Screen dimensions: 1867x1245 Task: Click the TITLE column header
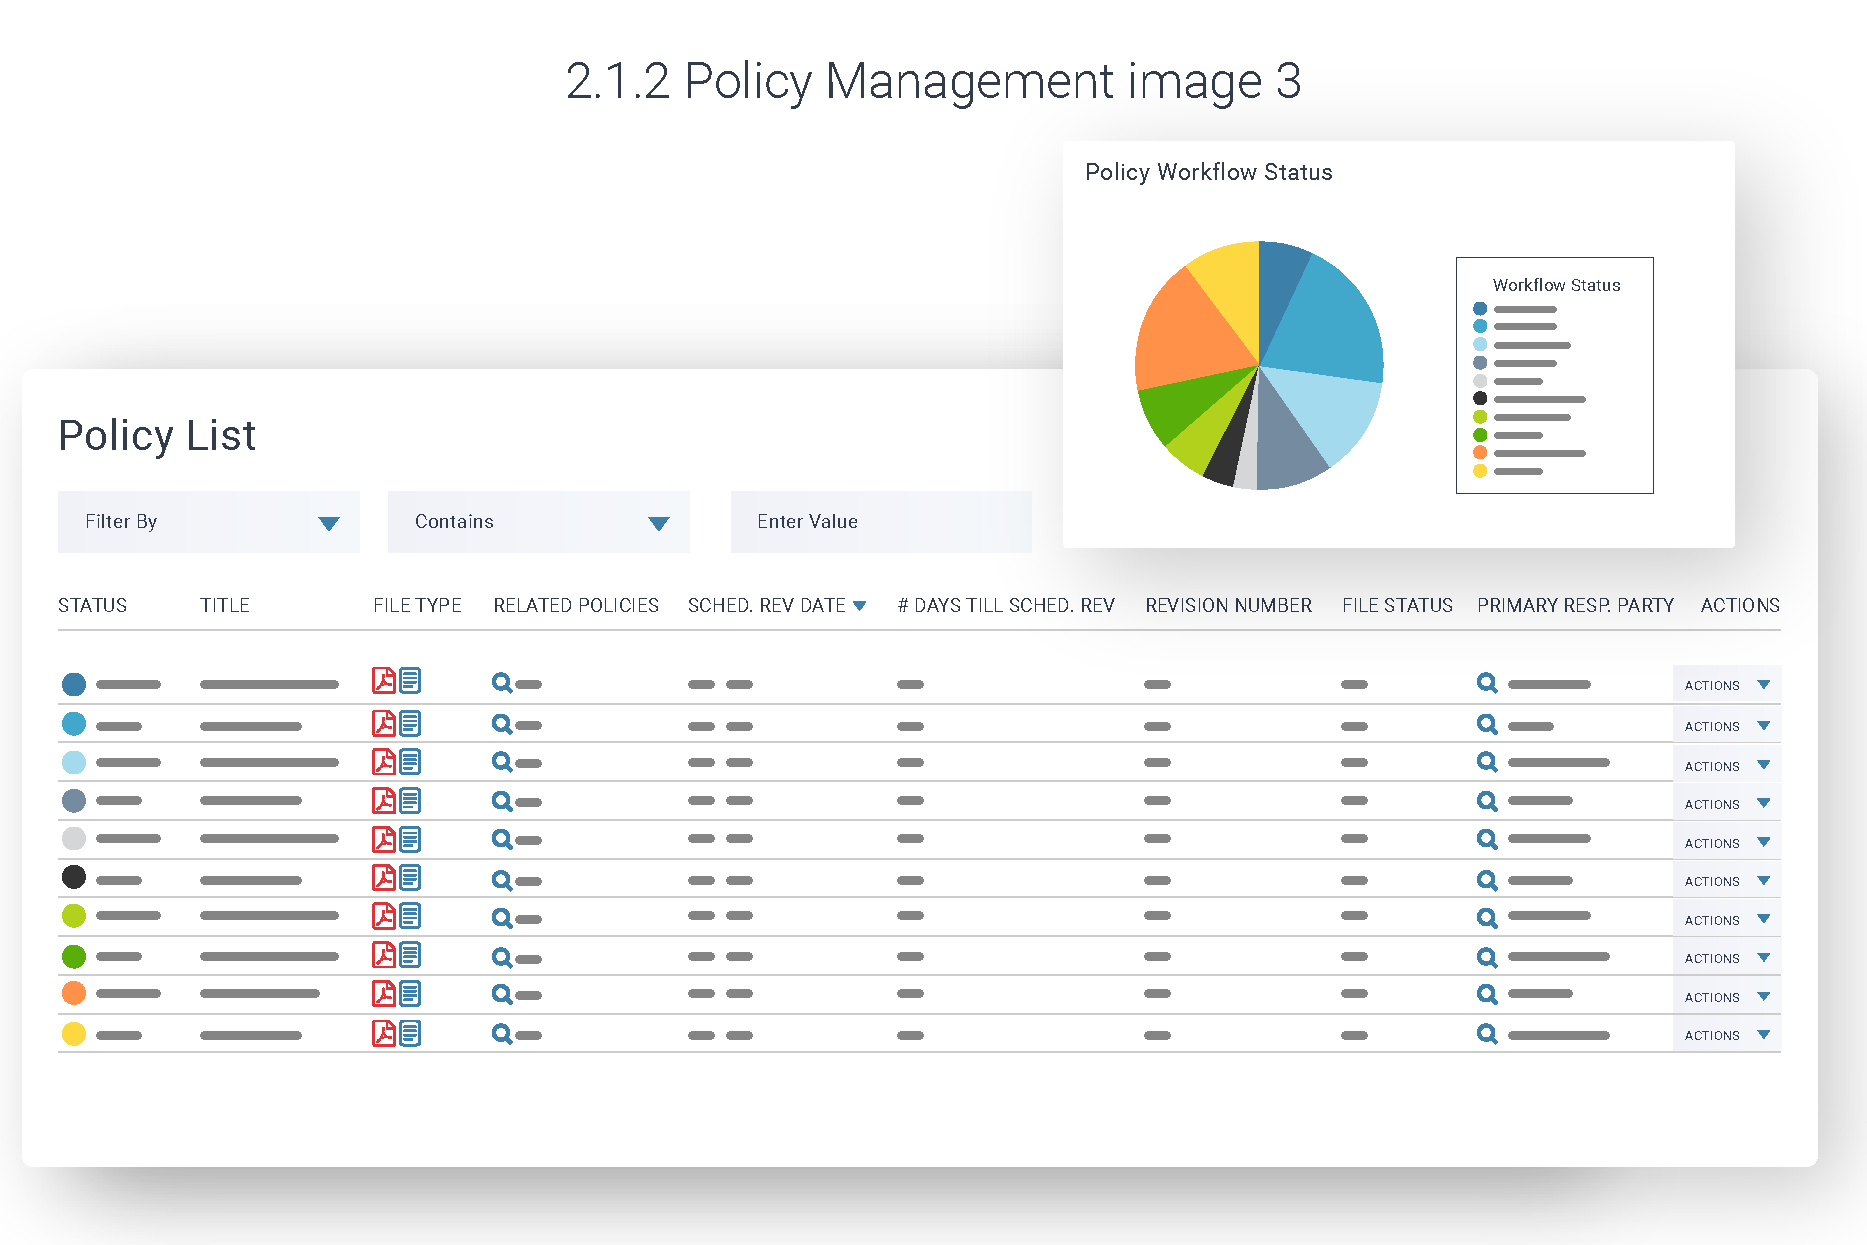(x=225, y=605)
